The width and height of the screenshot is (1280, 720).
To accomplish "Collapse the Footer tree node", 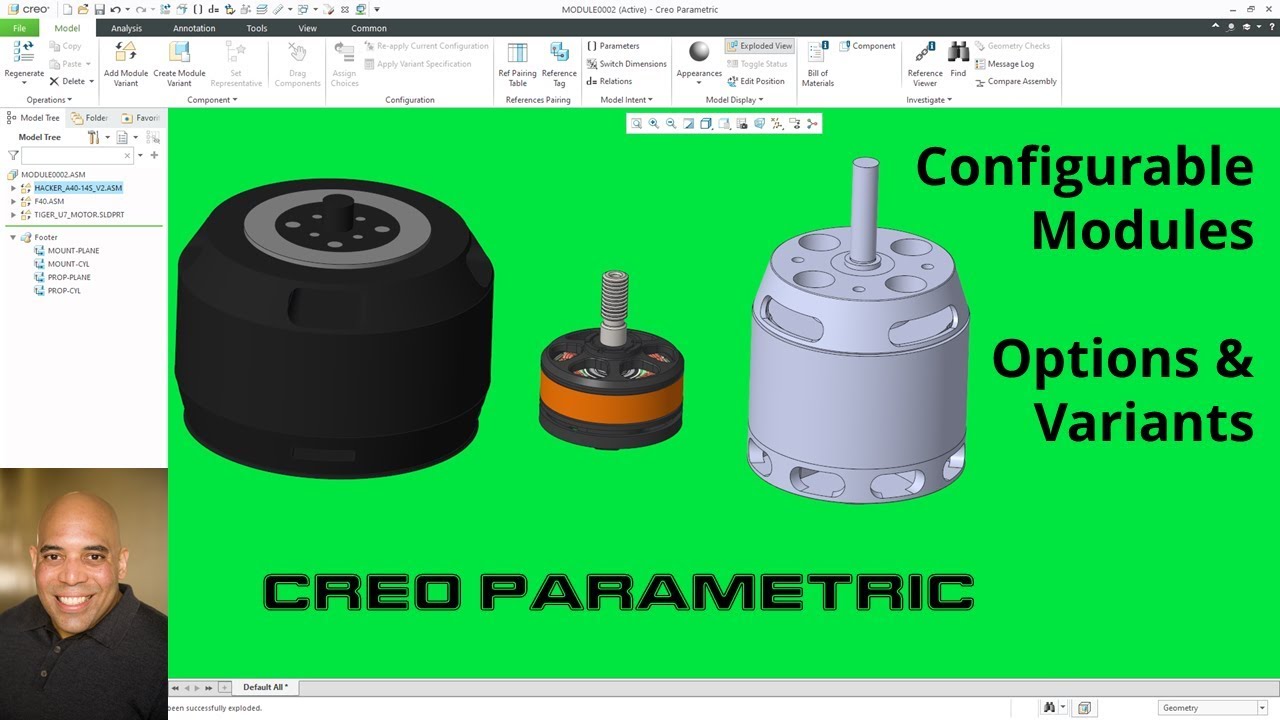I will tap(13, 238).
